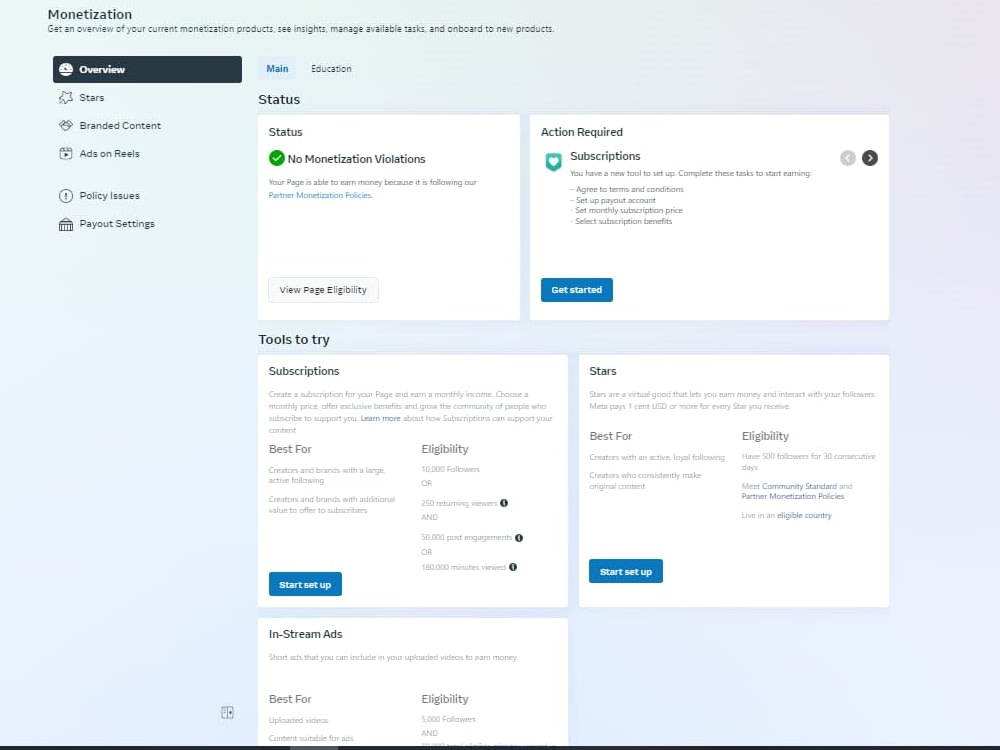Viewport: 1000px width, 750px height.
Task: Switch to the Education tab
Action: click(331, 69)
